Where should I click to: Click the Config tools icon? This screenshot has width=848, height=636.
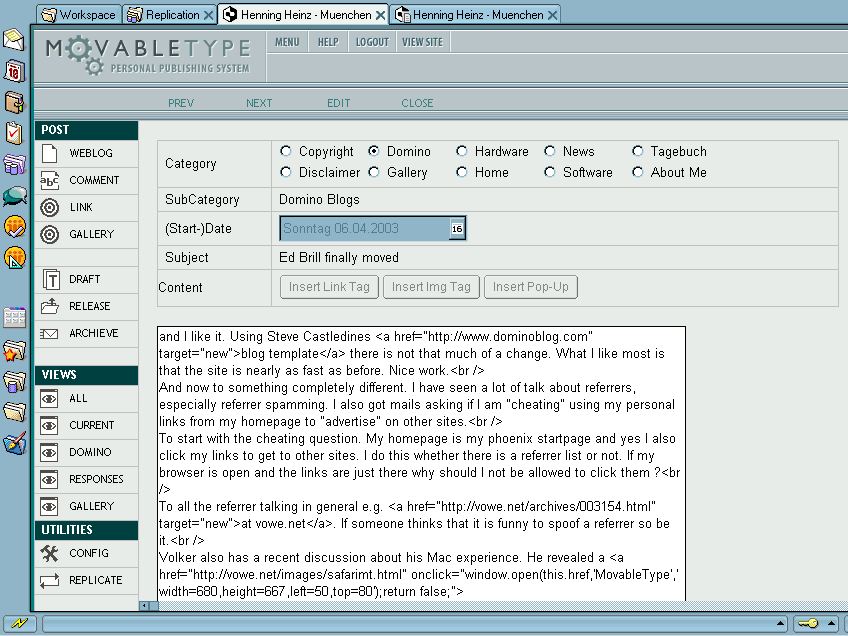(x=49, y=553)
